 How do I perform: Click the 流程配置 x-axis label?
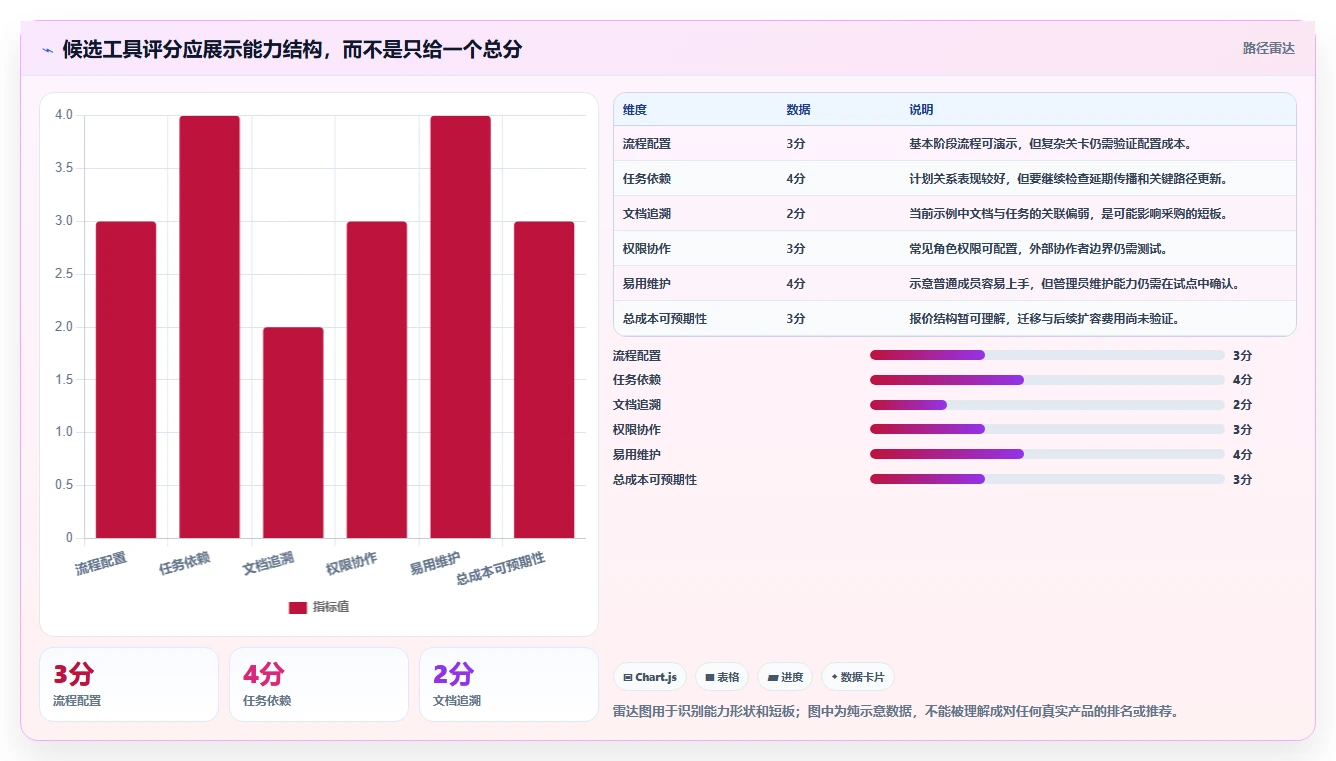(101, 563)
